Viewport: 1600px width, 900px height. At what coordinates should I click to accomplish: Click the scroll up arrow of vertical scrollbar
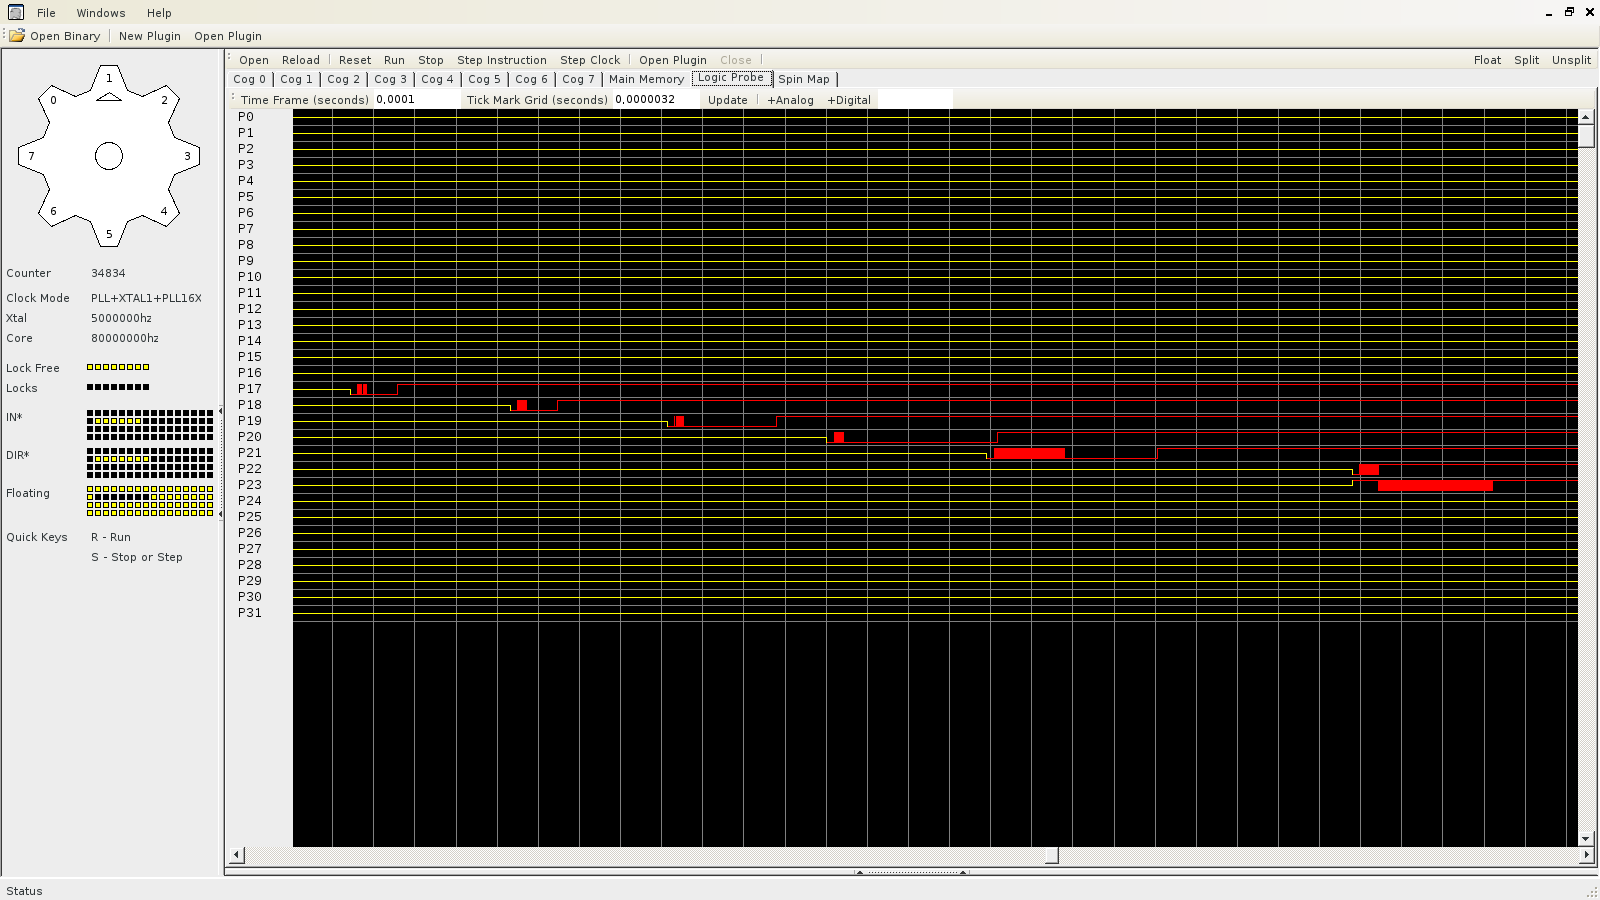tap(1585, 117)
